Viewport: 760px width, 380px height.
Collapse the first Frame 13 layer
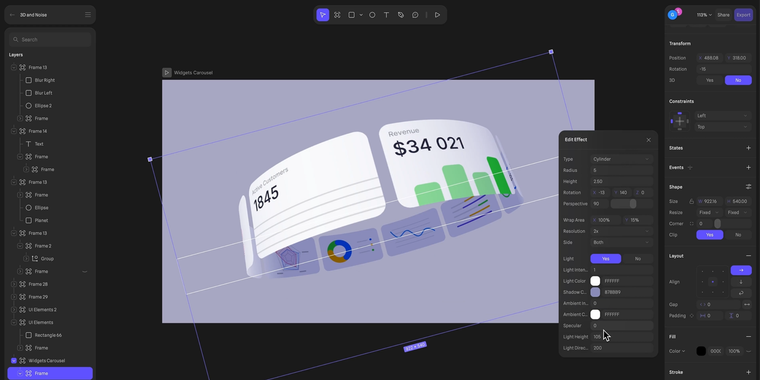(14, 67)
